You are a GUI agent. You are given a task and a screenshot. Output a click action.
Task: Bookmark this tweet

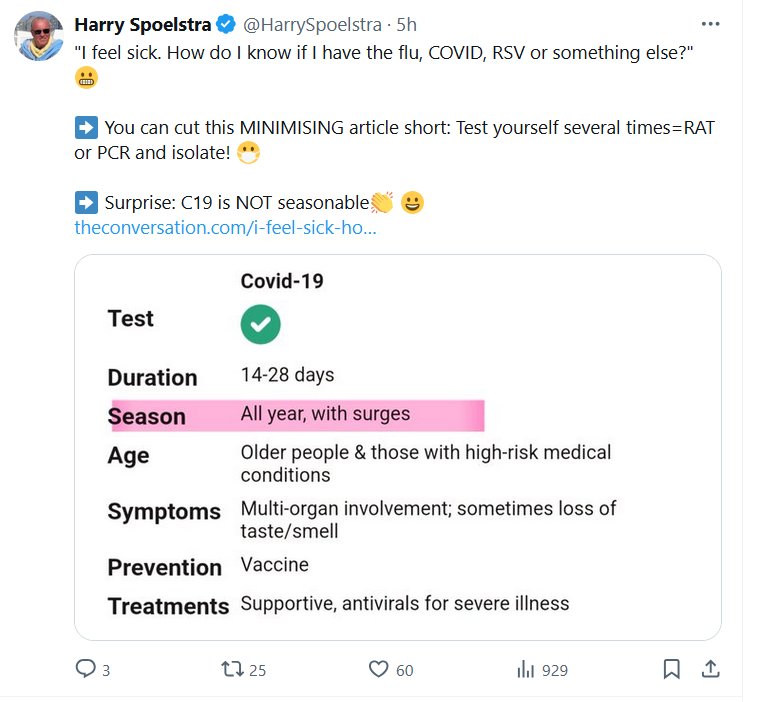tap(672, 668)
